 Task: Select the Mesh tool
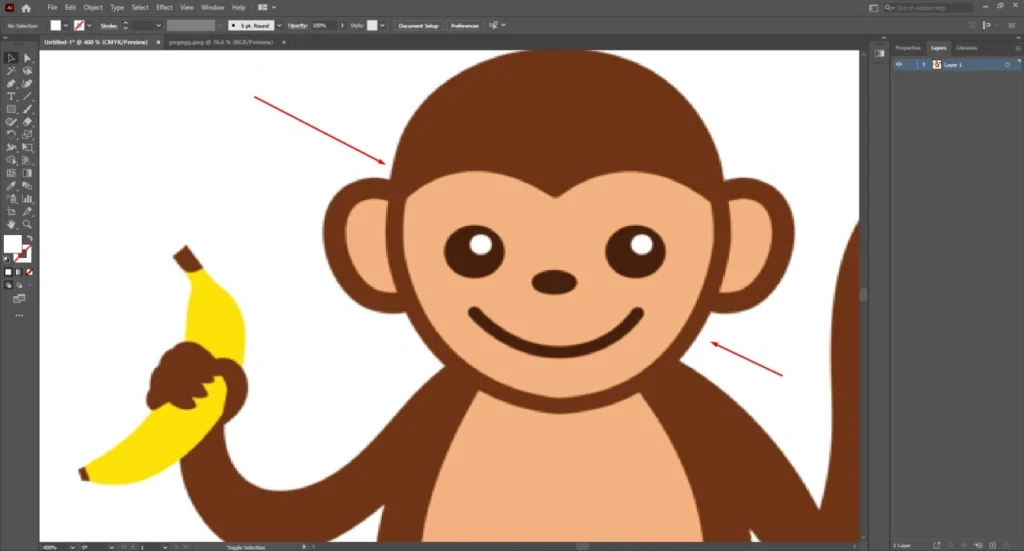pos(11,173)
